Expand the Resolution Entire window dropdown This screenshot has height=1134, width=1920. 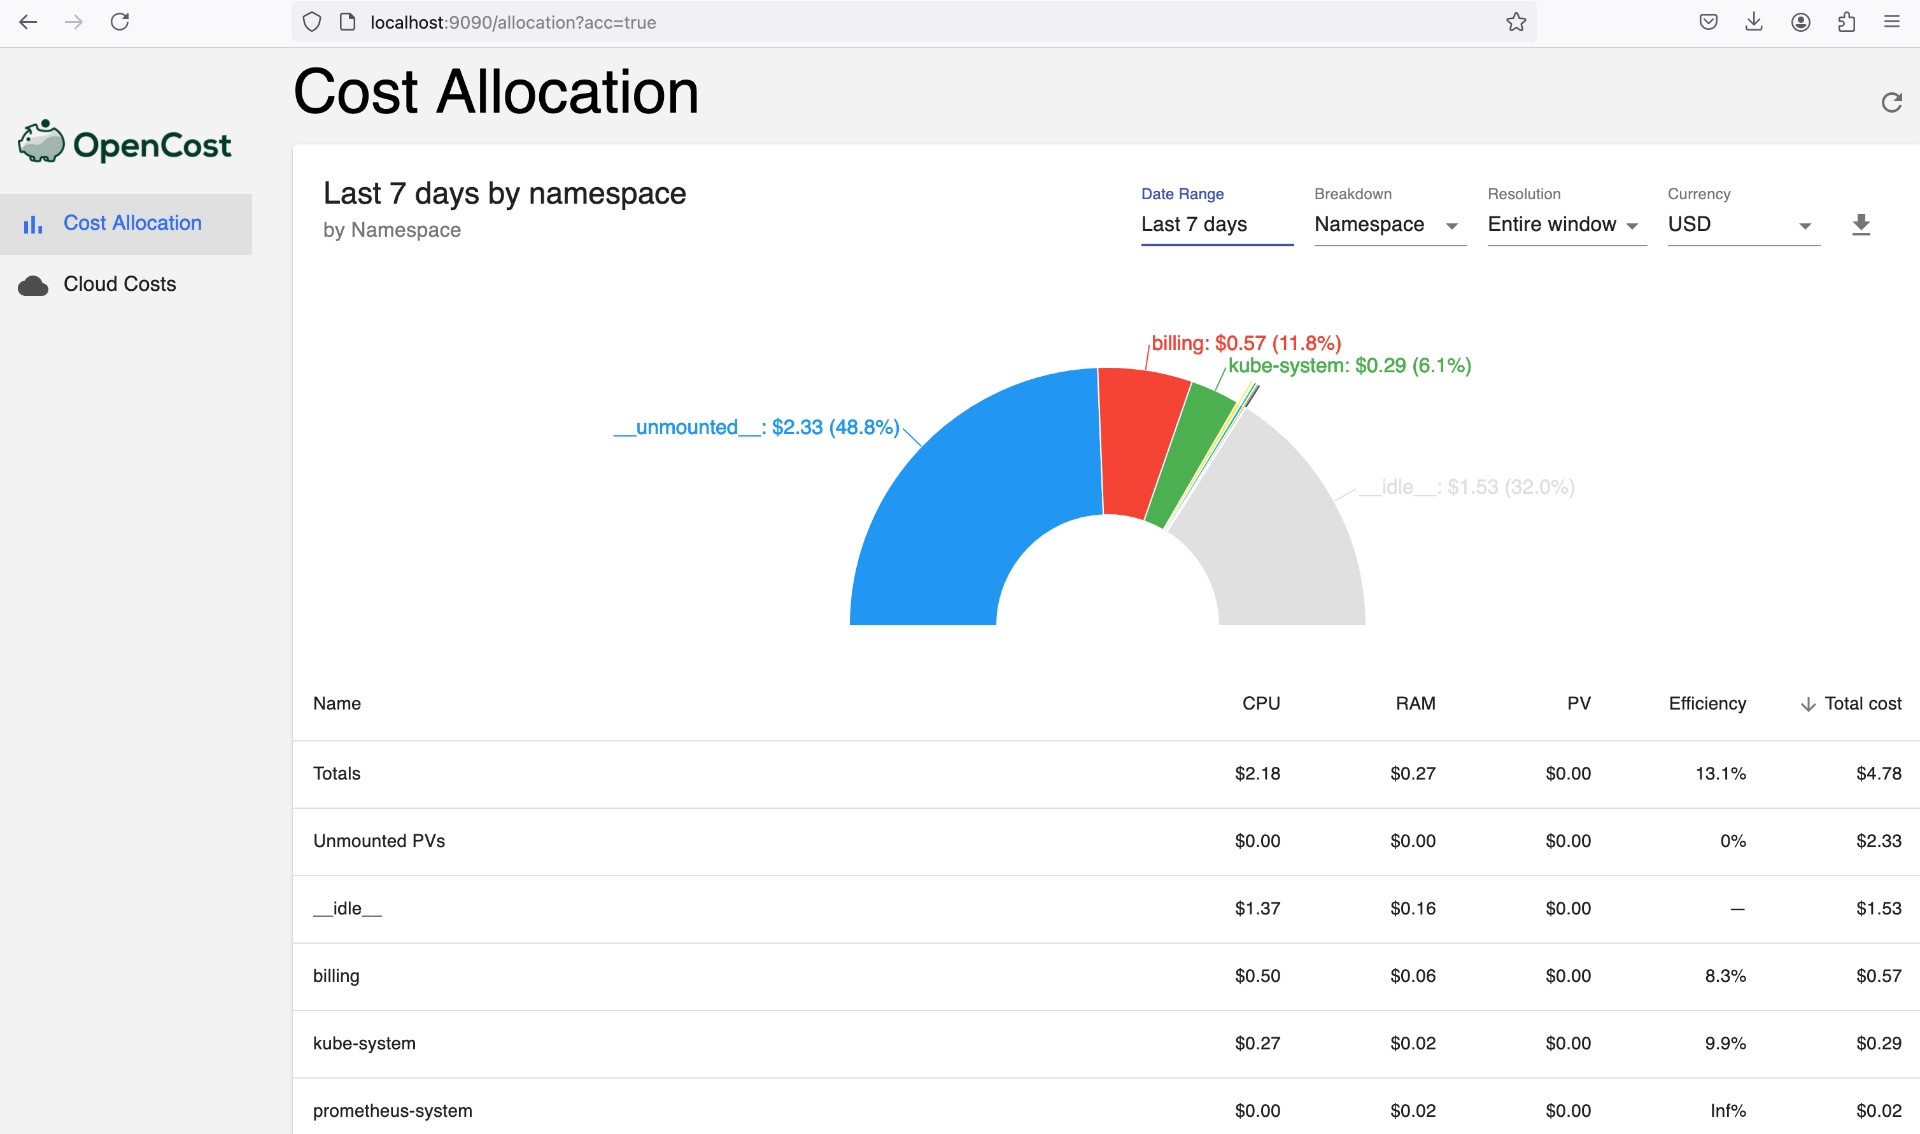coord(1564,225)
